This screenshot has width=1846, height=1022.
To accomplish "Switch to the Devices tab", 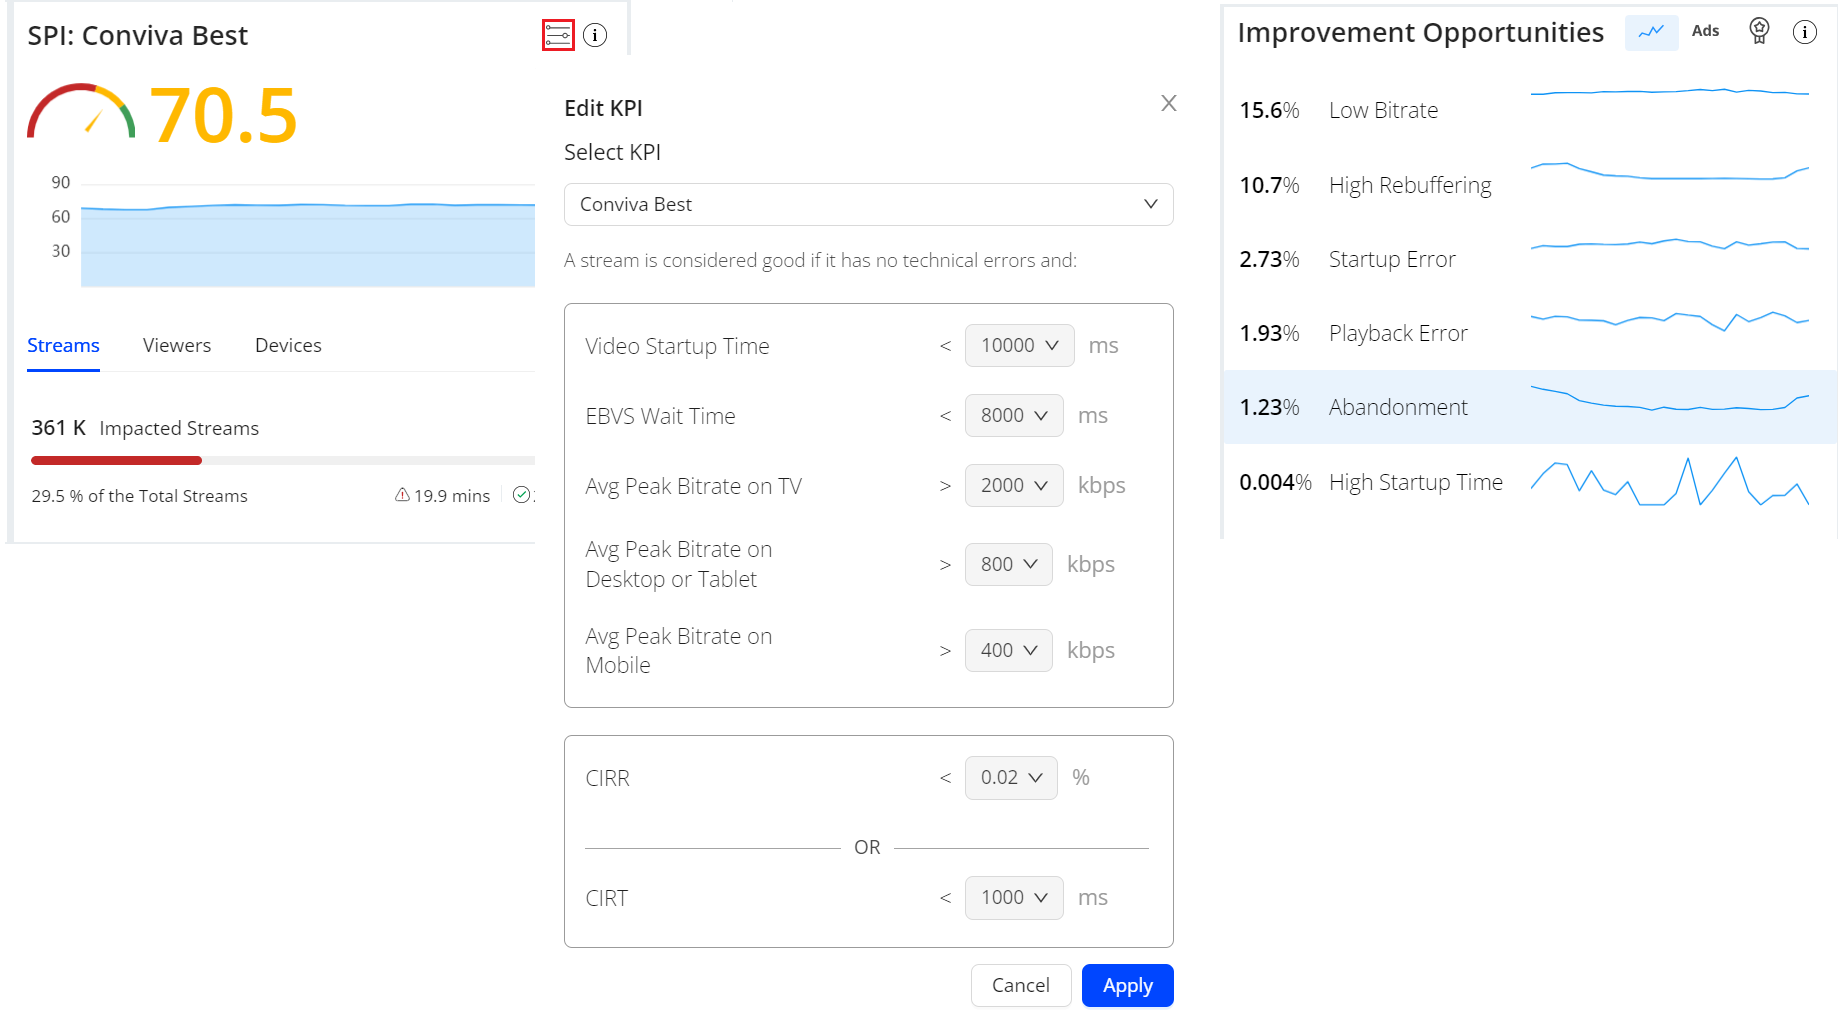I will click(x=288, y=345).
